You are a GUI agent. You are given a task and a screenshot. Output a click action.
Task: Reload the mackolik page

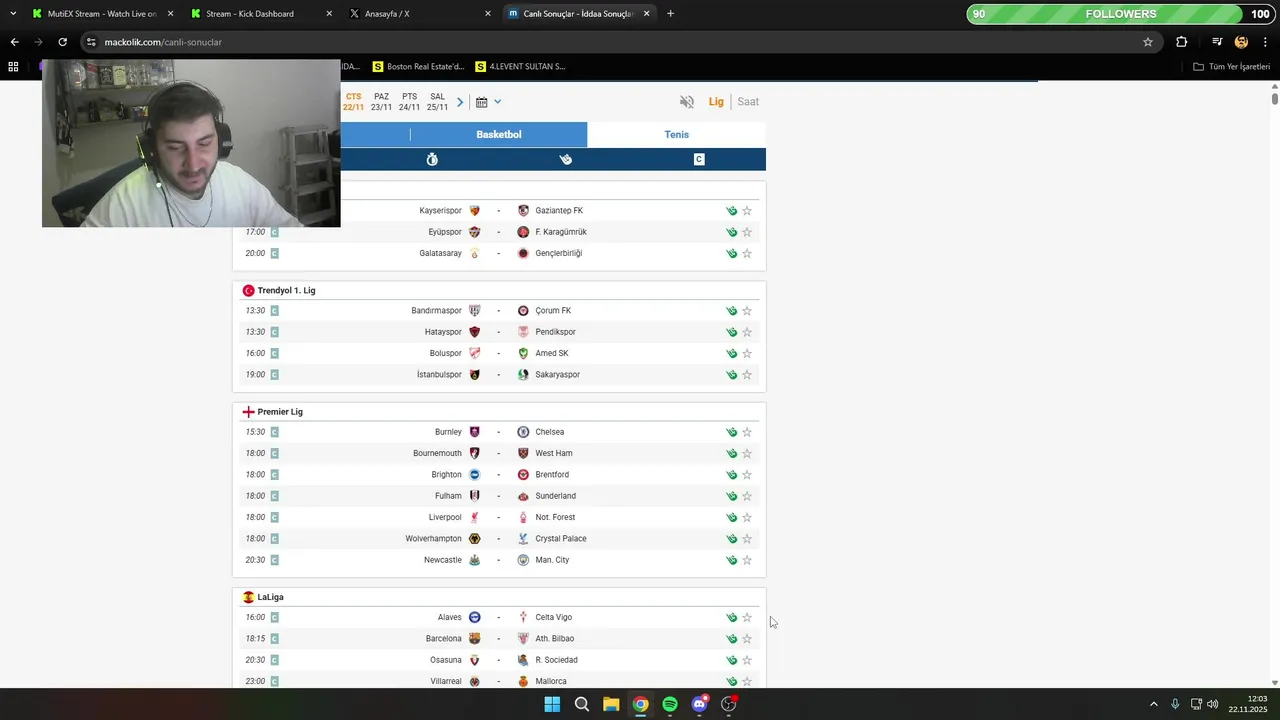pyautogui.click(x=62, y=42)
